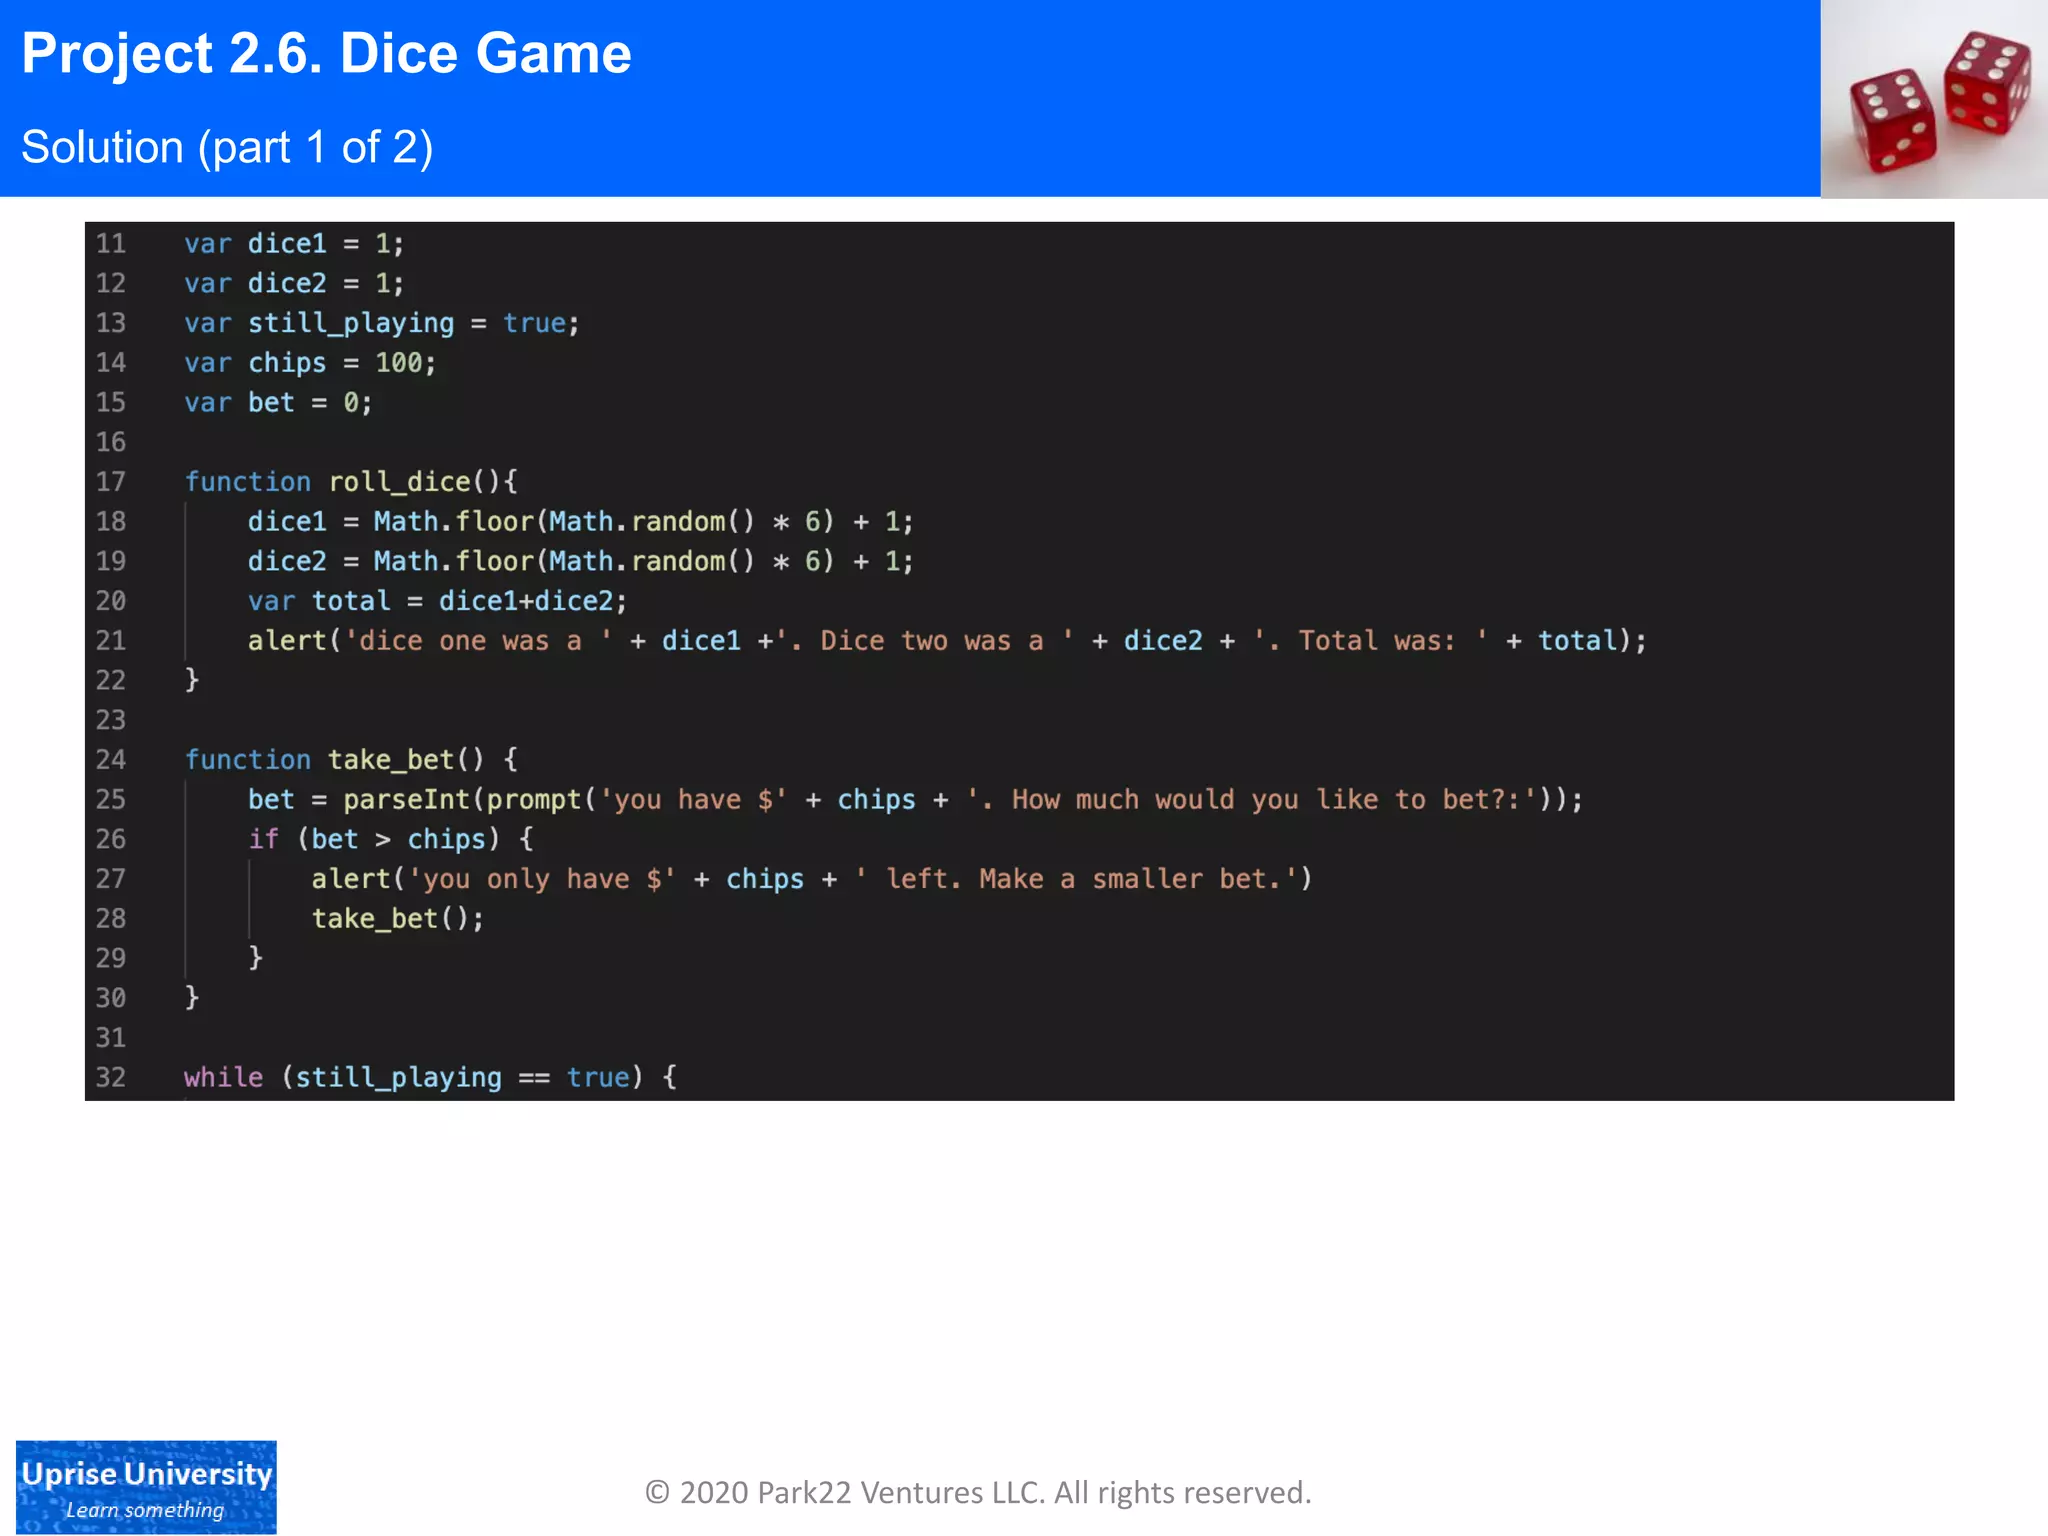Click line number 17 in gutter

(111, 482)
